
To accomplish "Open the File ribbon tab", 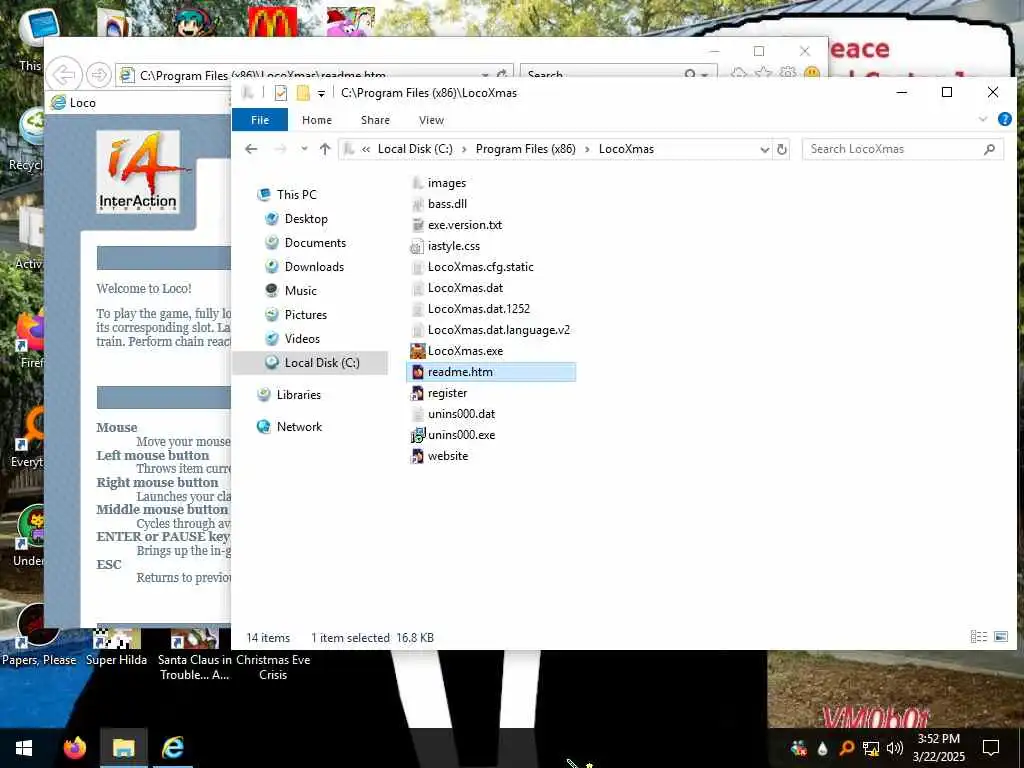I will click(x=260, y=120).
